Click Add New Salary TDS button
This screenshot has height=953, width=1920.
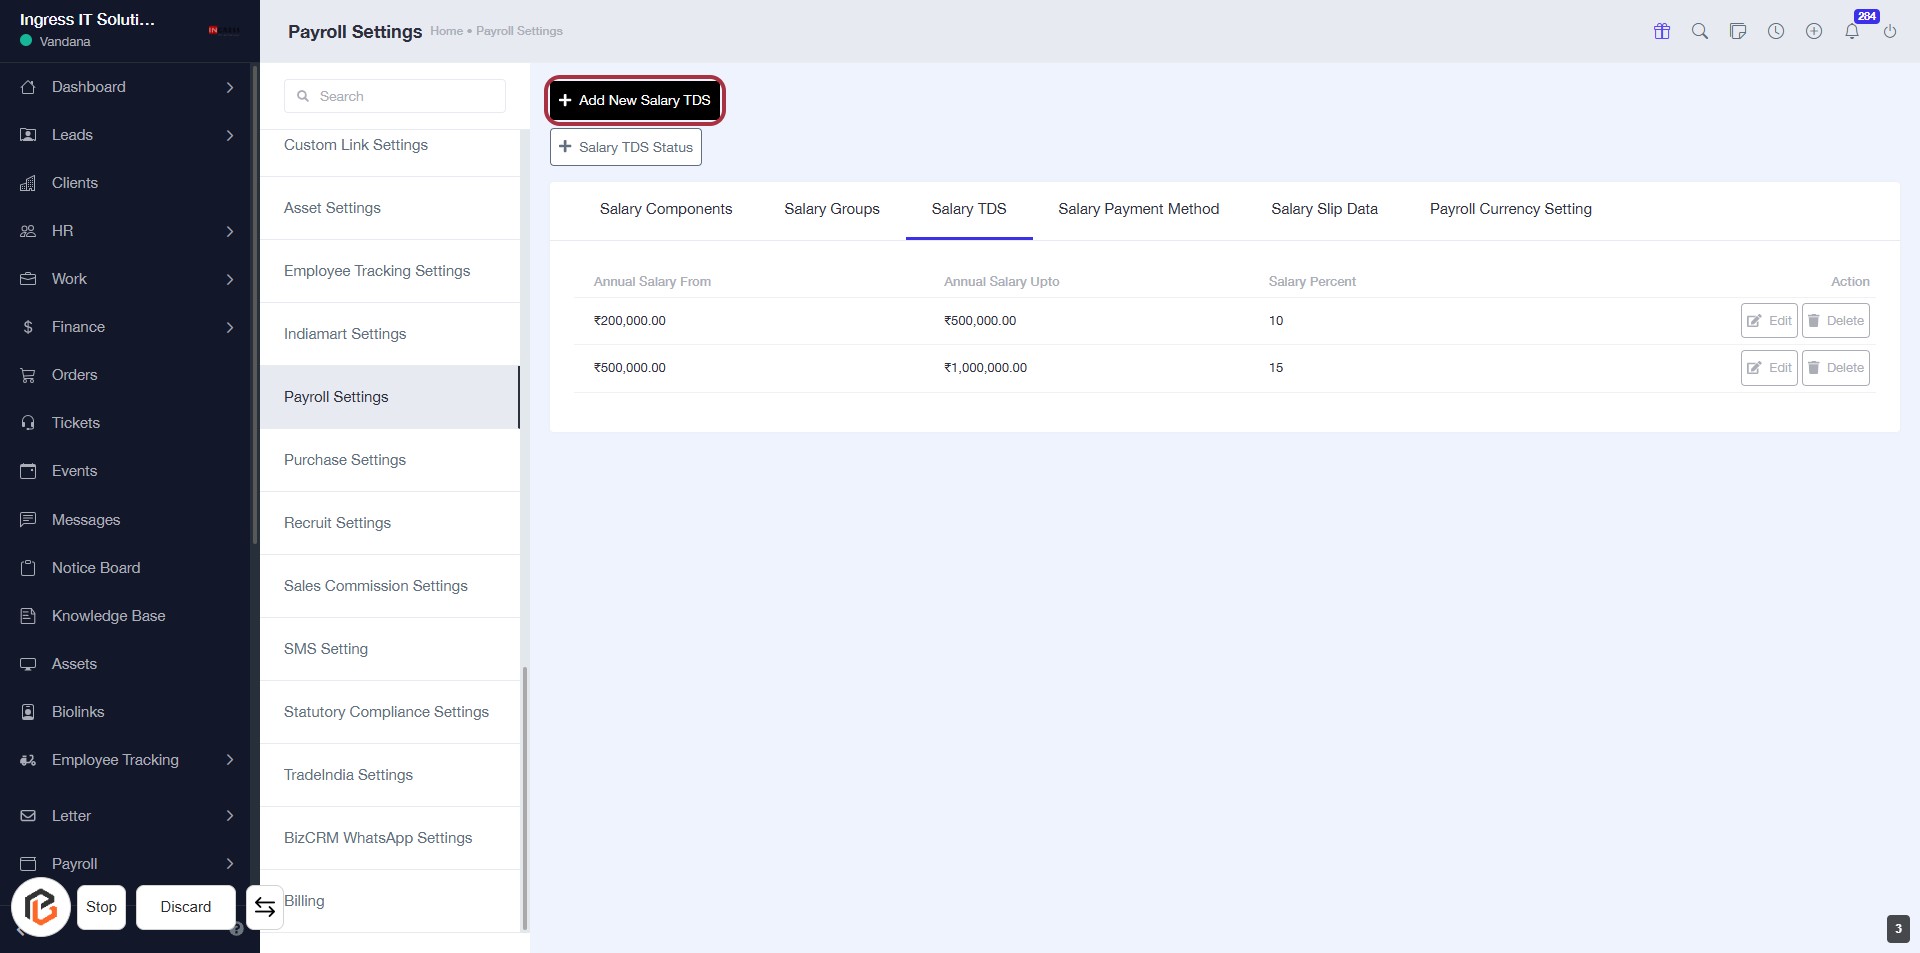tap(635, 100)
